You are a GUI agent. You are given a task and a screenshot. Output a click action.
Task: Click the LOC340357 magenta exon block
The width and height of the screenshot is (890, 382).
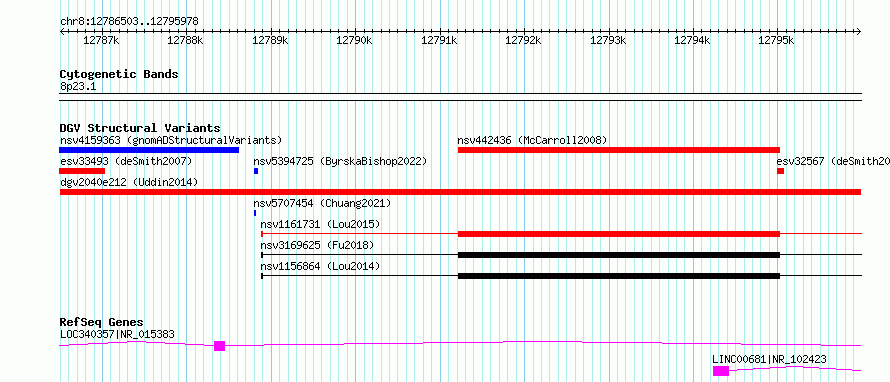pos(219,346)
